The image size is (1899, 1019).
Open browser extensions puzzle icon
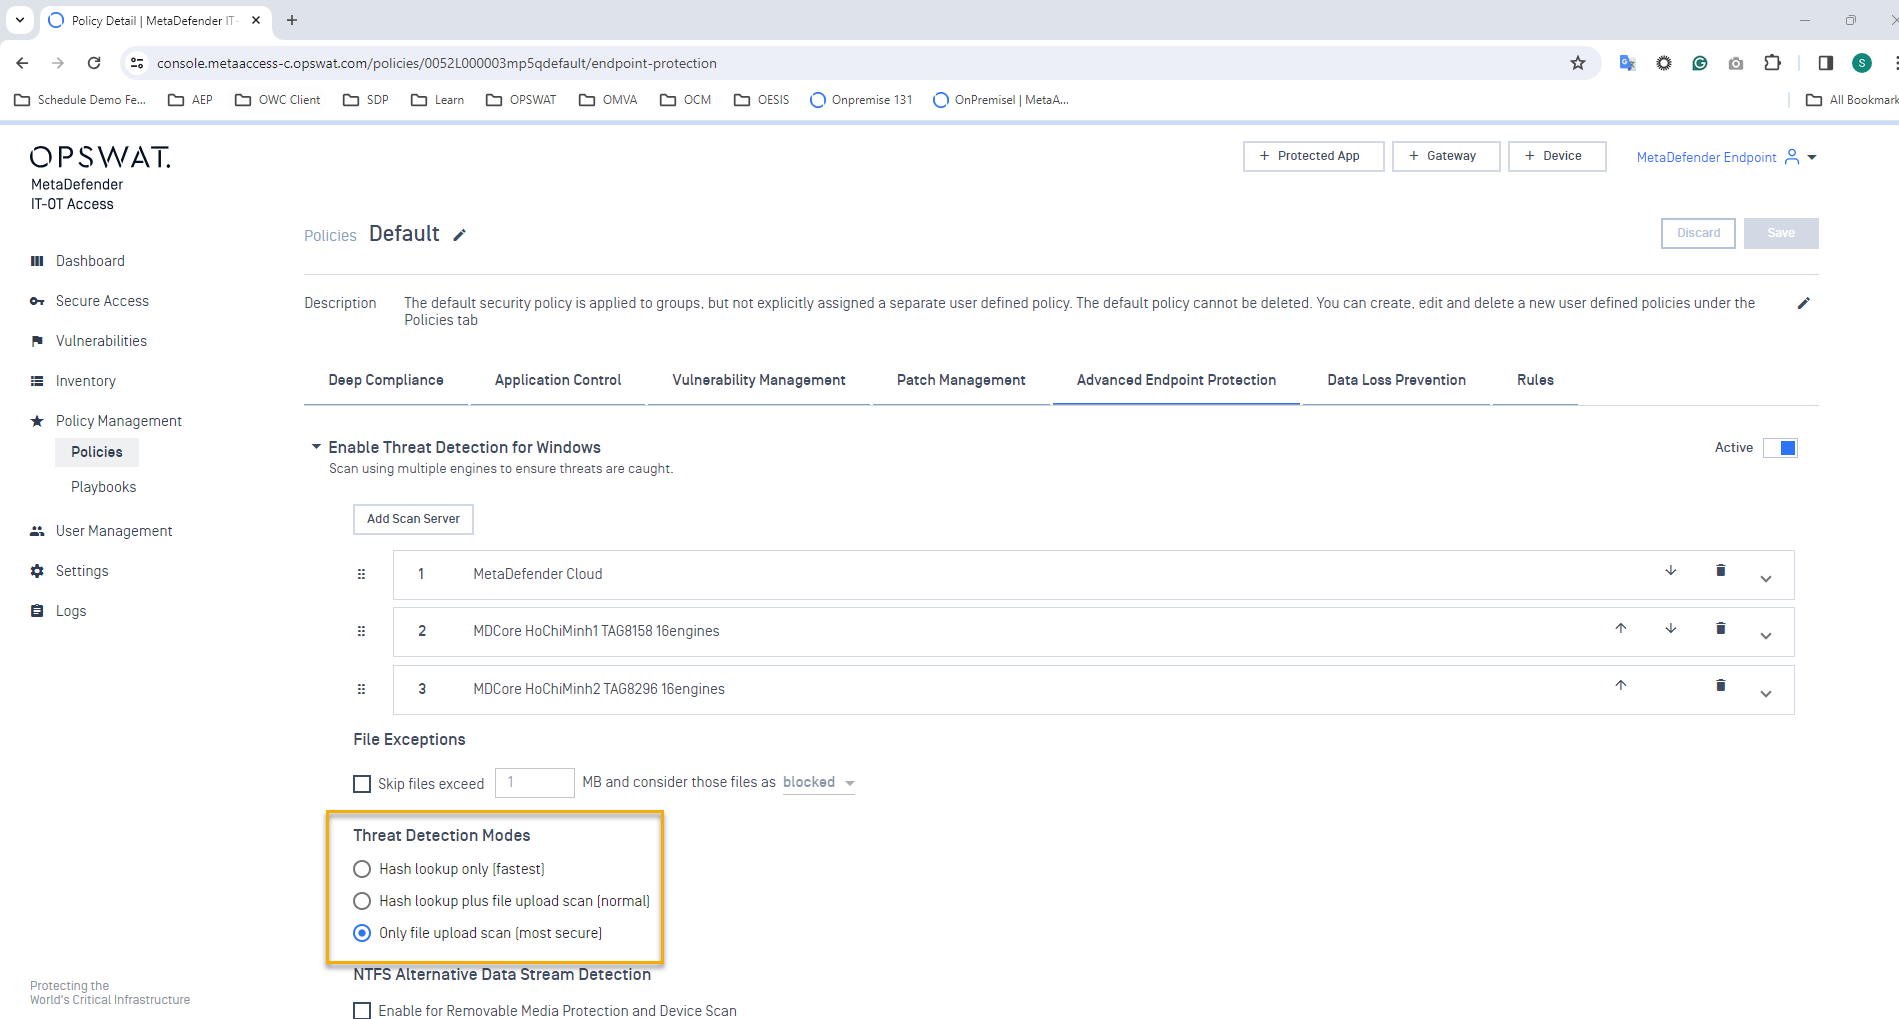(x=1772, y=63)
